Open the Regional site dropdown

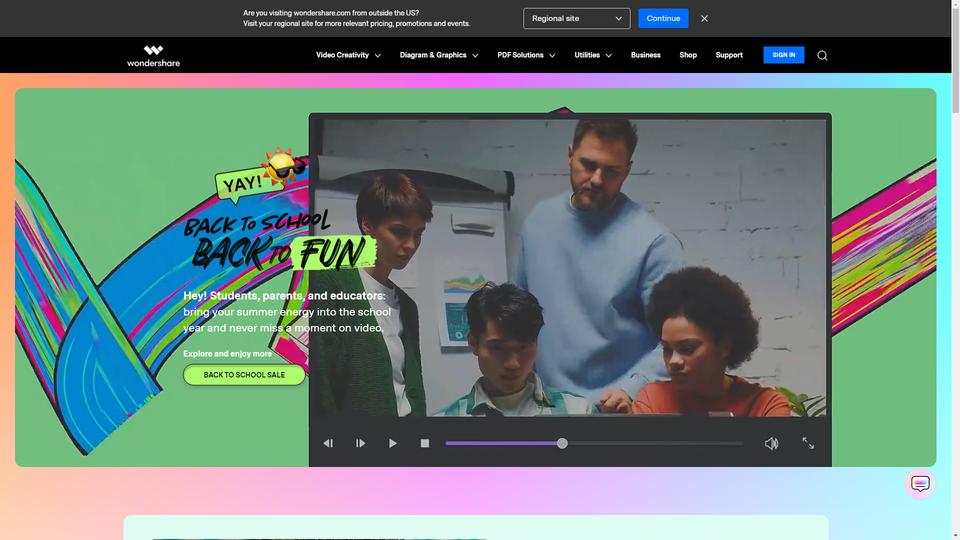point(576,18)
